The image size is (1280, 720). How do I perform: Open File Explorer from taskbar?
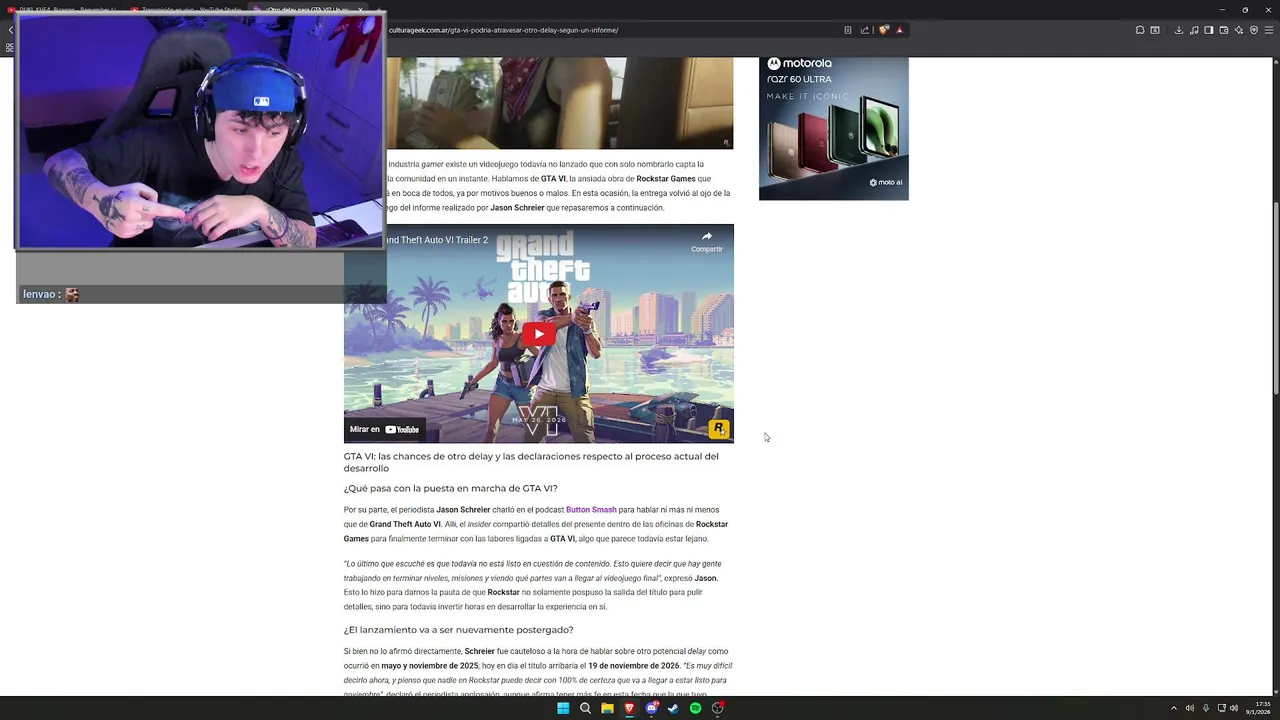coord(607,708)
